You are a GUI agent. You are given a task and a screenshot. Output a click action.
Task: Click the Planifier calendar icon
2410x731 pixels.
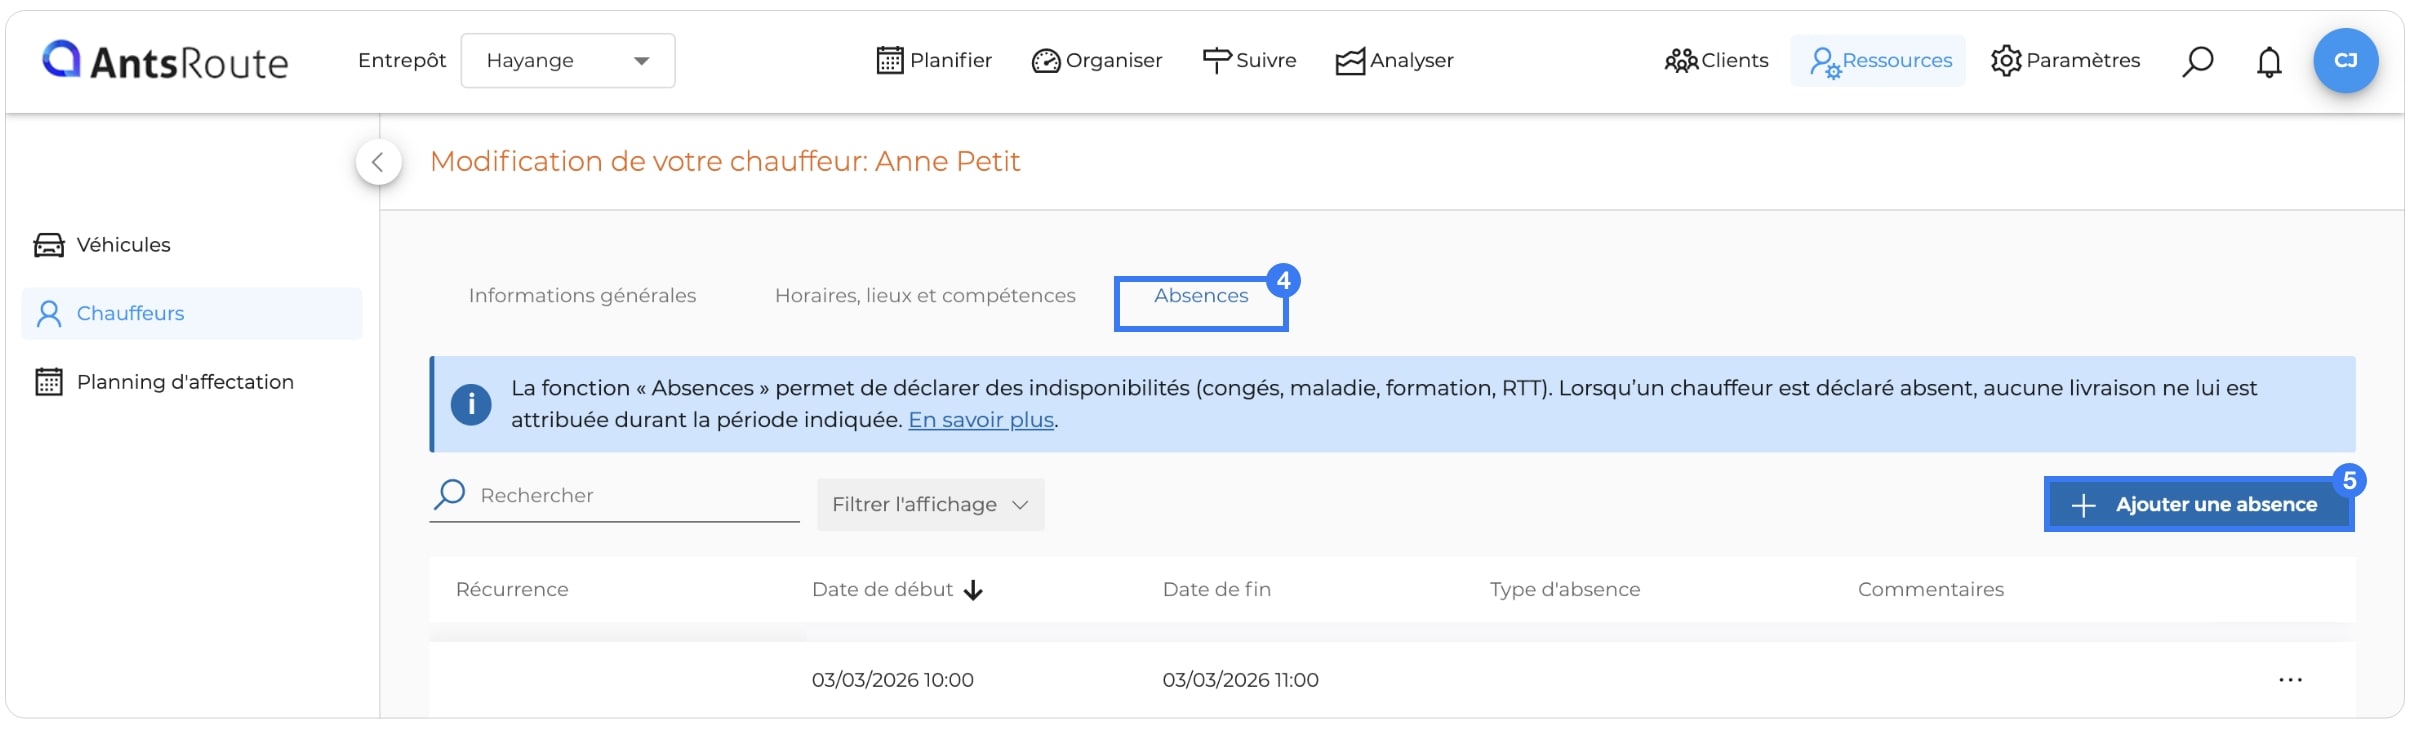(x=890, y=61)
